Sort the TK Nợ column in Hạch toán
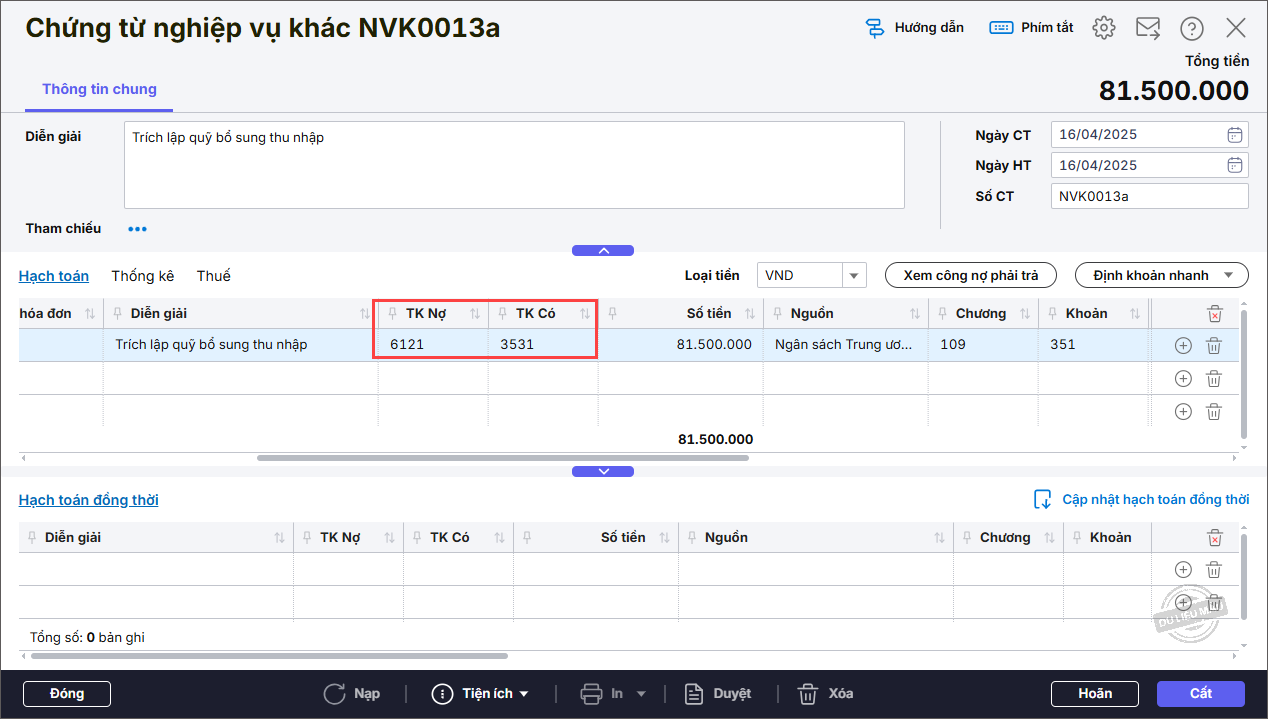Screen dimensions: 1268x719 coord(475,314)
